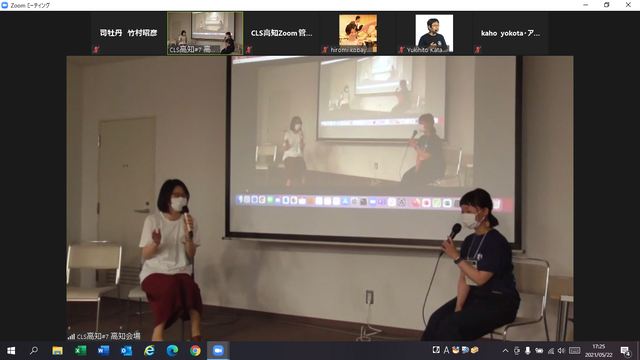
Task: Toggle IME input mode 'A' indicator
Action: click(446, 350)
